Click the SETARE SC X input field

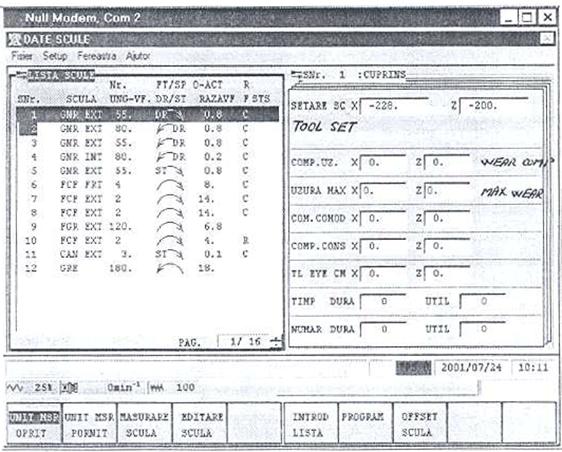(394, 106)
